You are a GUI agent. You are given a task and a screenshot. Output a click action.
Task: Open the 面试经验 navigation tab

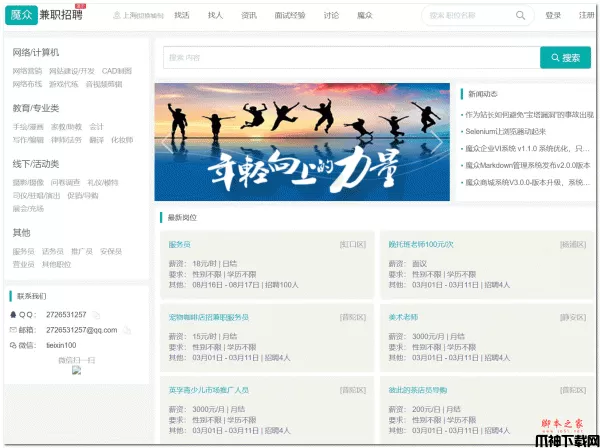[x=290, y=15]
